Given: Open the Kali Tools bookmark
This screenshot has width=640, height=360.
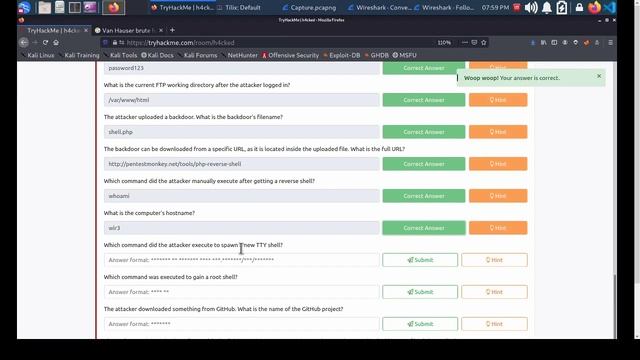Looking at the screenshot, I should (x=120, y=55).
